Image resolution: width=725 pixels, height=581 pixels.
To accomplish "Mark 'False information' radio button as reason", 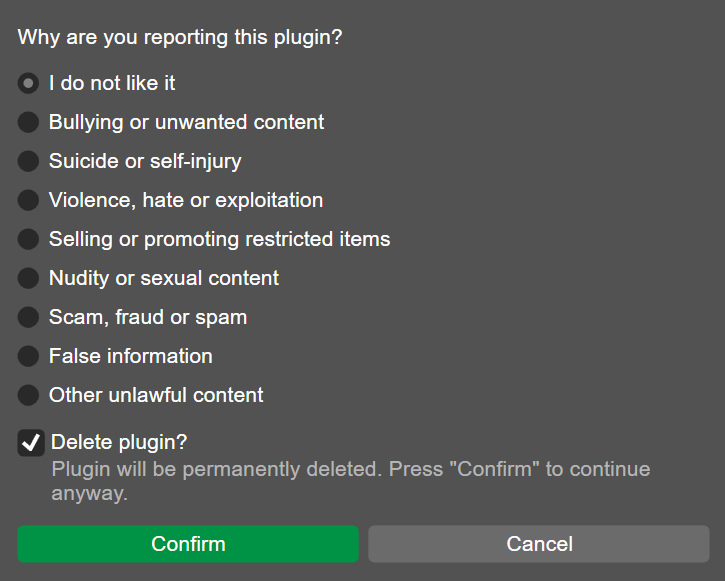I will (x=29, y=356).
